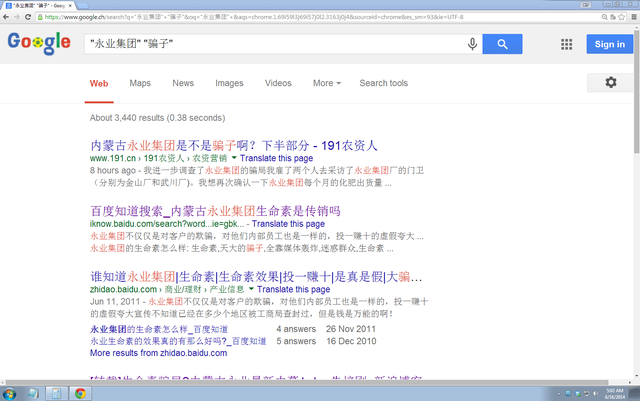Click the Sign in button
This screenshot has width=640, height=401.
pos(610,44)
